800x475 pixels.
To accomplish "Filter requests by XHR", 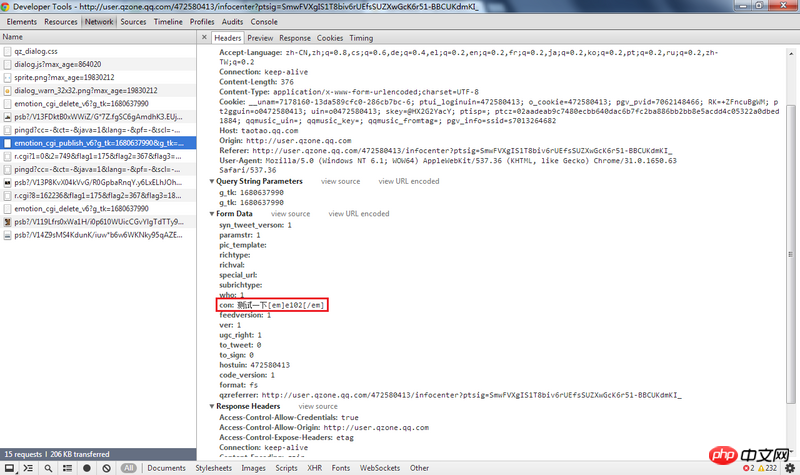I will [x=314, y=468].
